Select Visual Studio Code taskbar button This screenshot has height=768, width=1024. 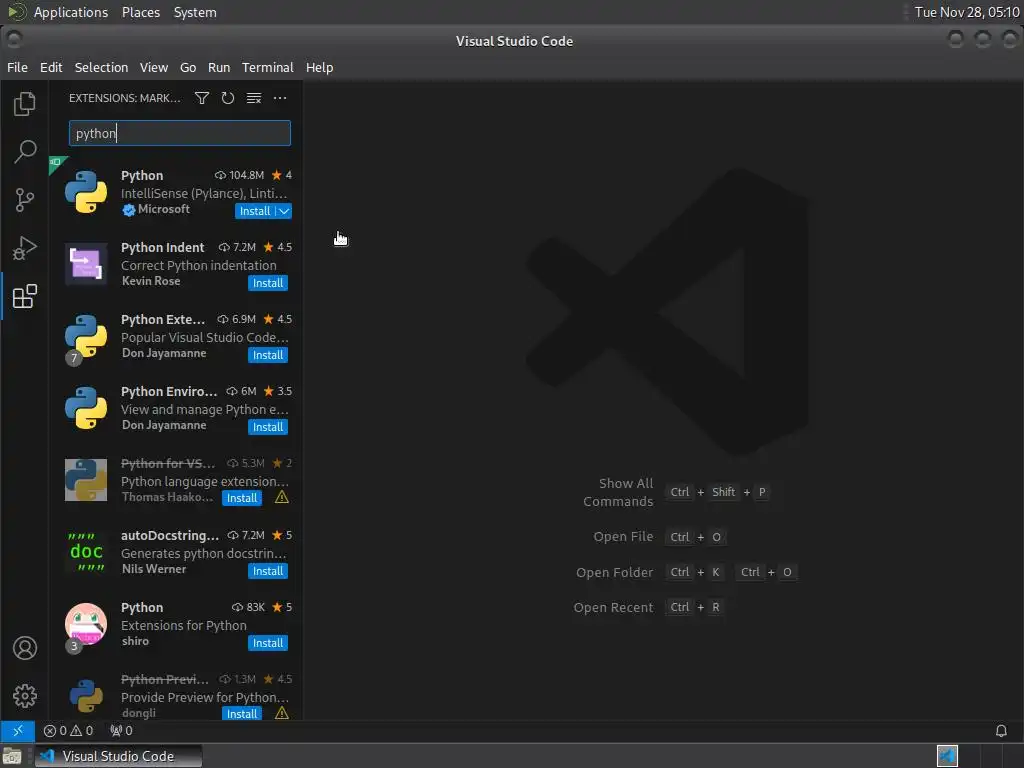click(x=118, y=756)
